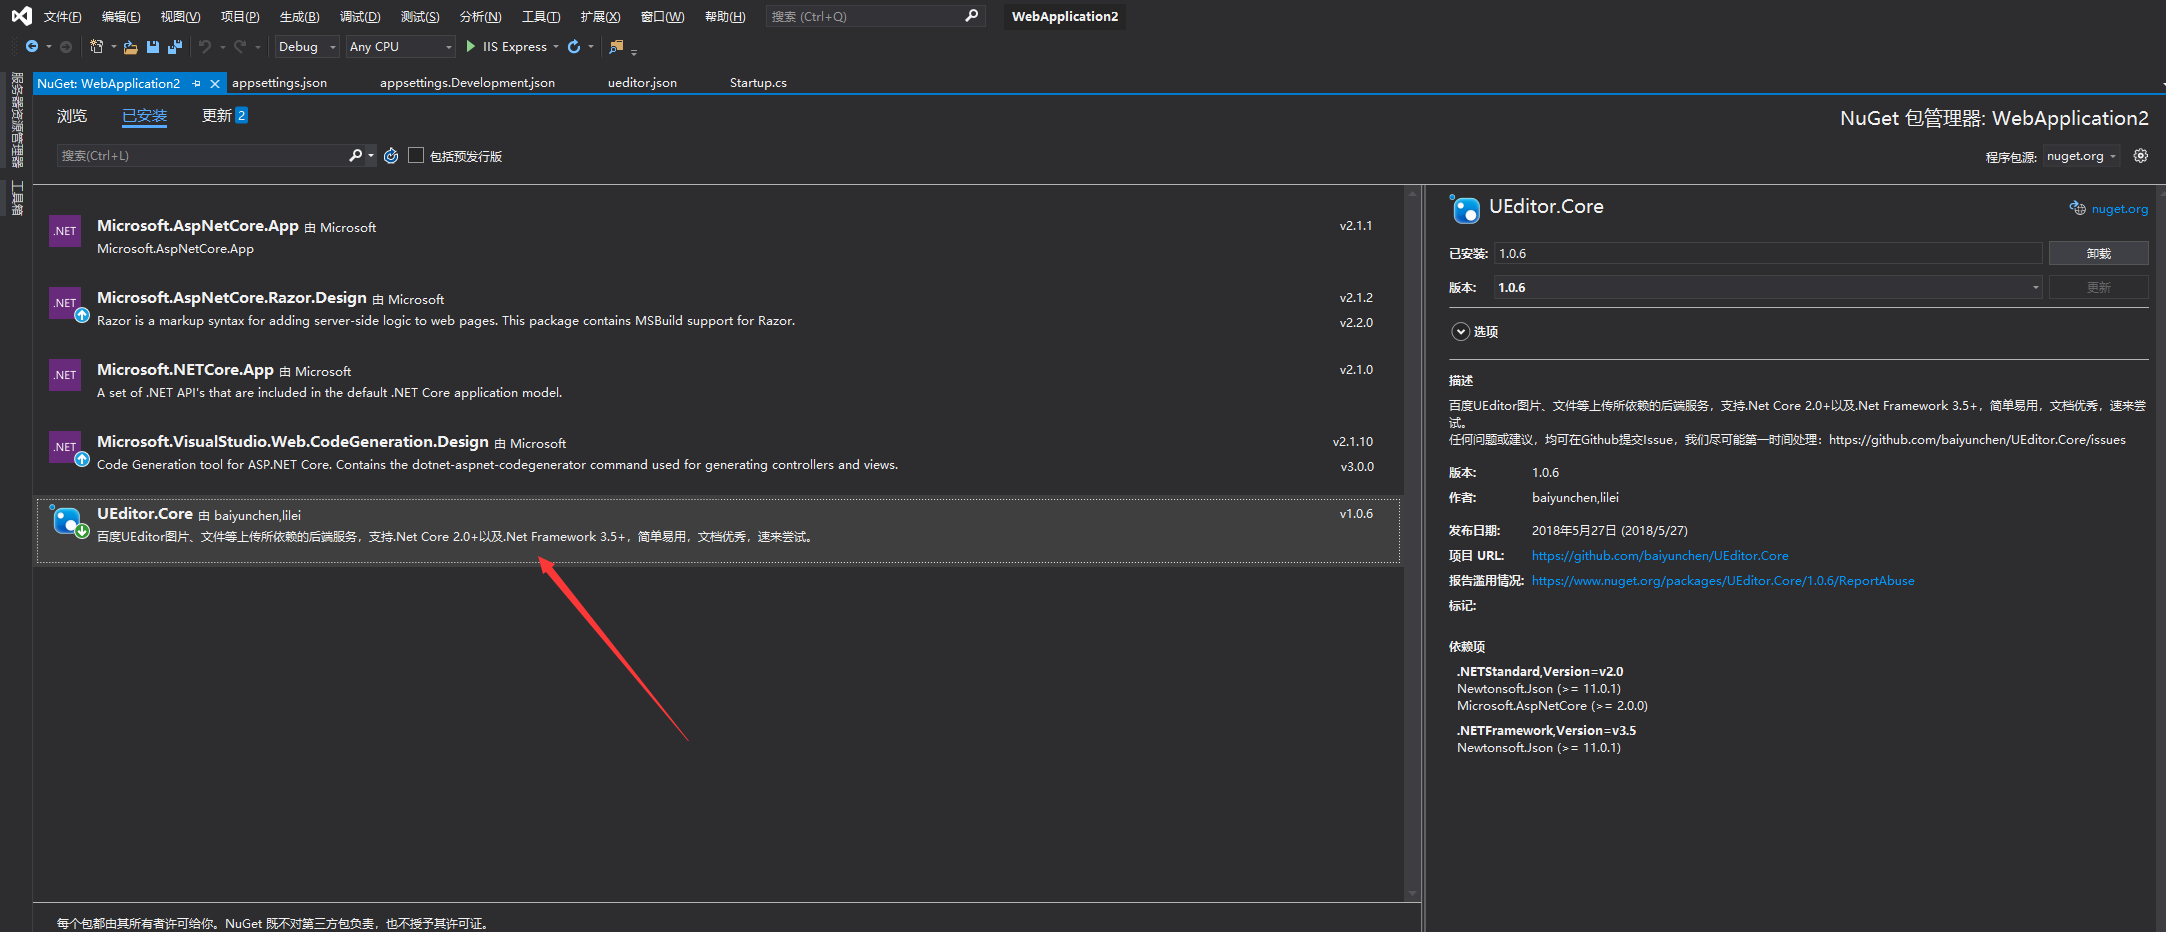Open the 调试(D) menu
Screen dimensions: 2166x932
tap(360, 17)
